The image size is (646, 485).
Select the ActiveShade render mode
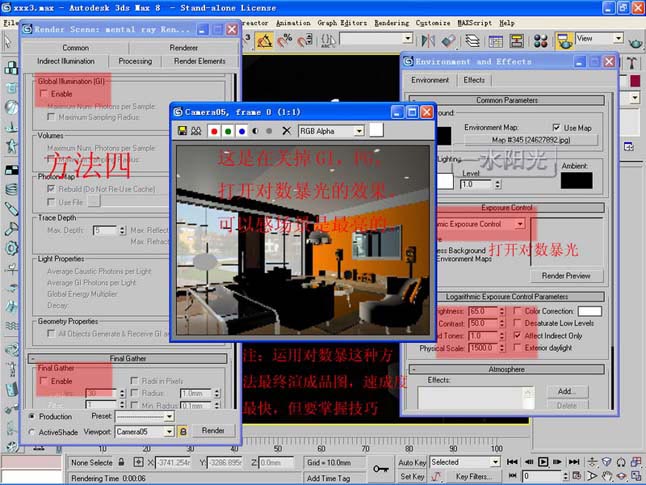32,432
